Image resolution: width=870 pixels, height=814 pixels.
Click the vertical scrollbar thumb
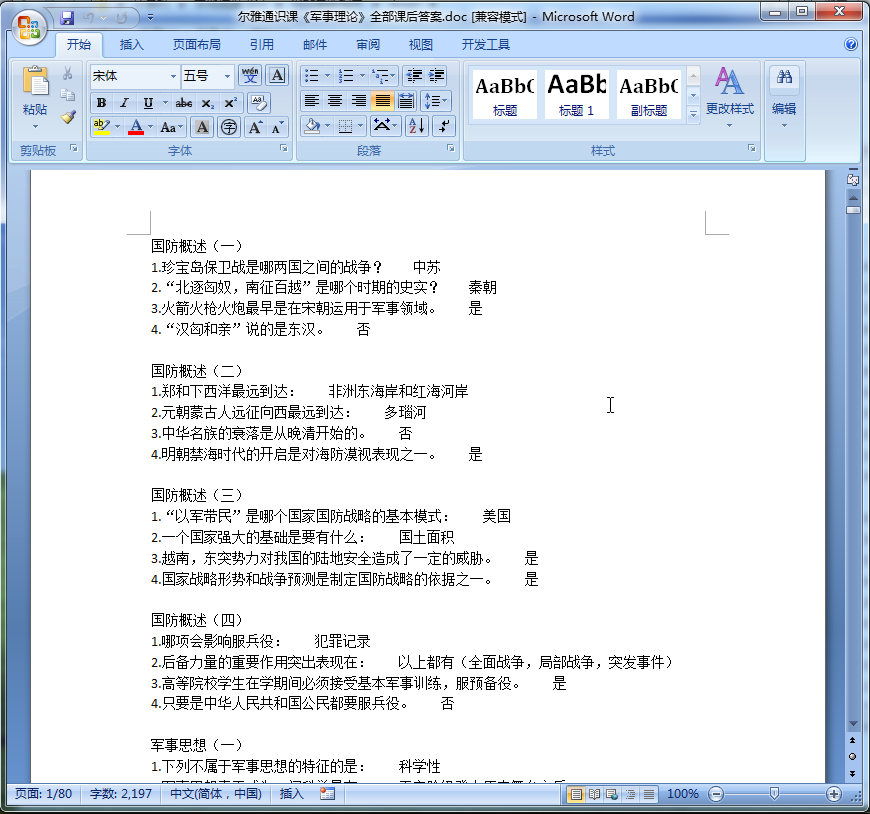(853, 210)
